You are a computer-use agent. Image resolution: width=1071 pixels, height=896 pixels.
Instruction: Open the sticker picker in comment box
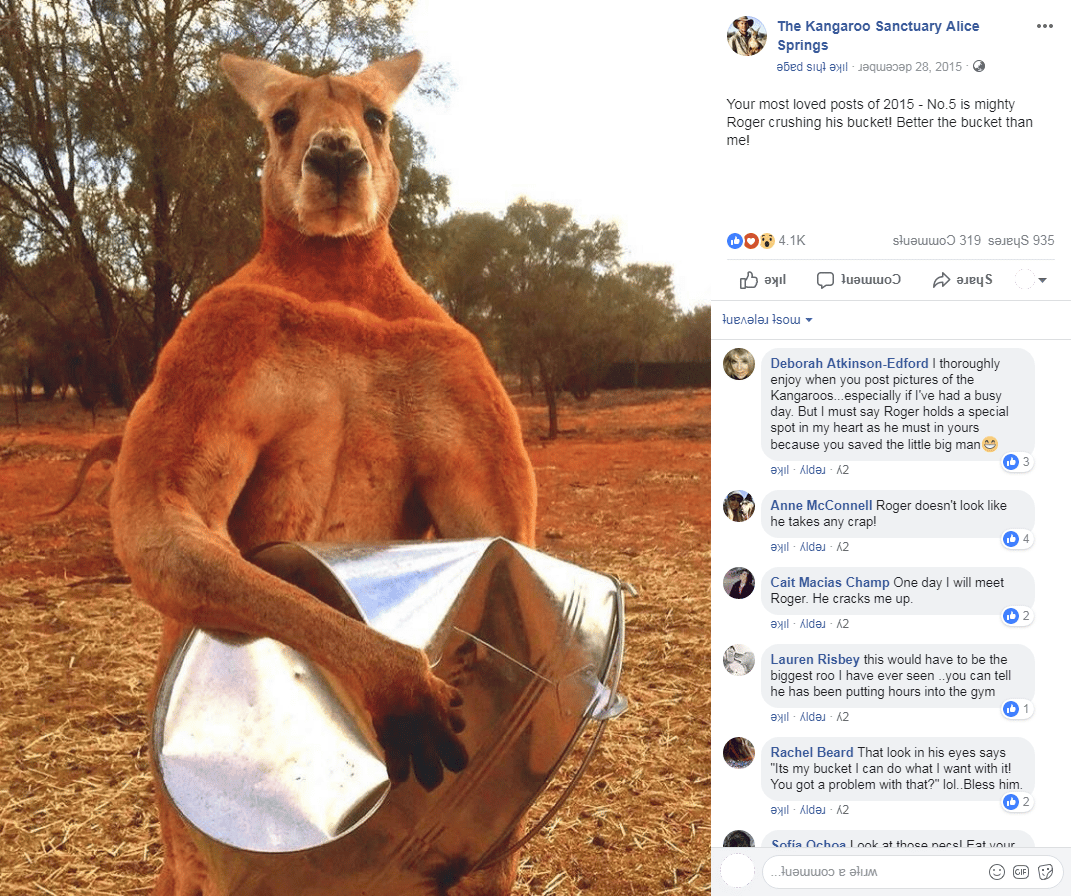[1045, 871]
